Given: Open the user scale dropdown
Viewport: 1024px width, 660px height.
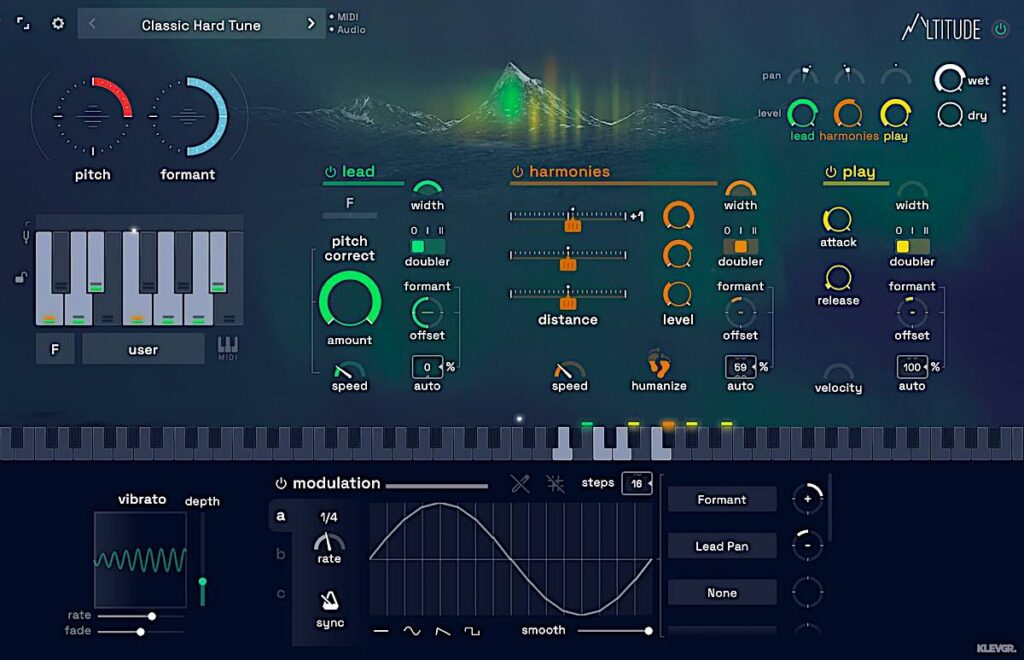Looking at the screenshot, I should (x=143, y=349).
